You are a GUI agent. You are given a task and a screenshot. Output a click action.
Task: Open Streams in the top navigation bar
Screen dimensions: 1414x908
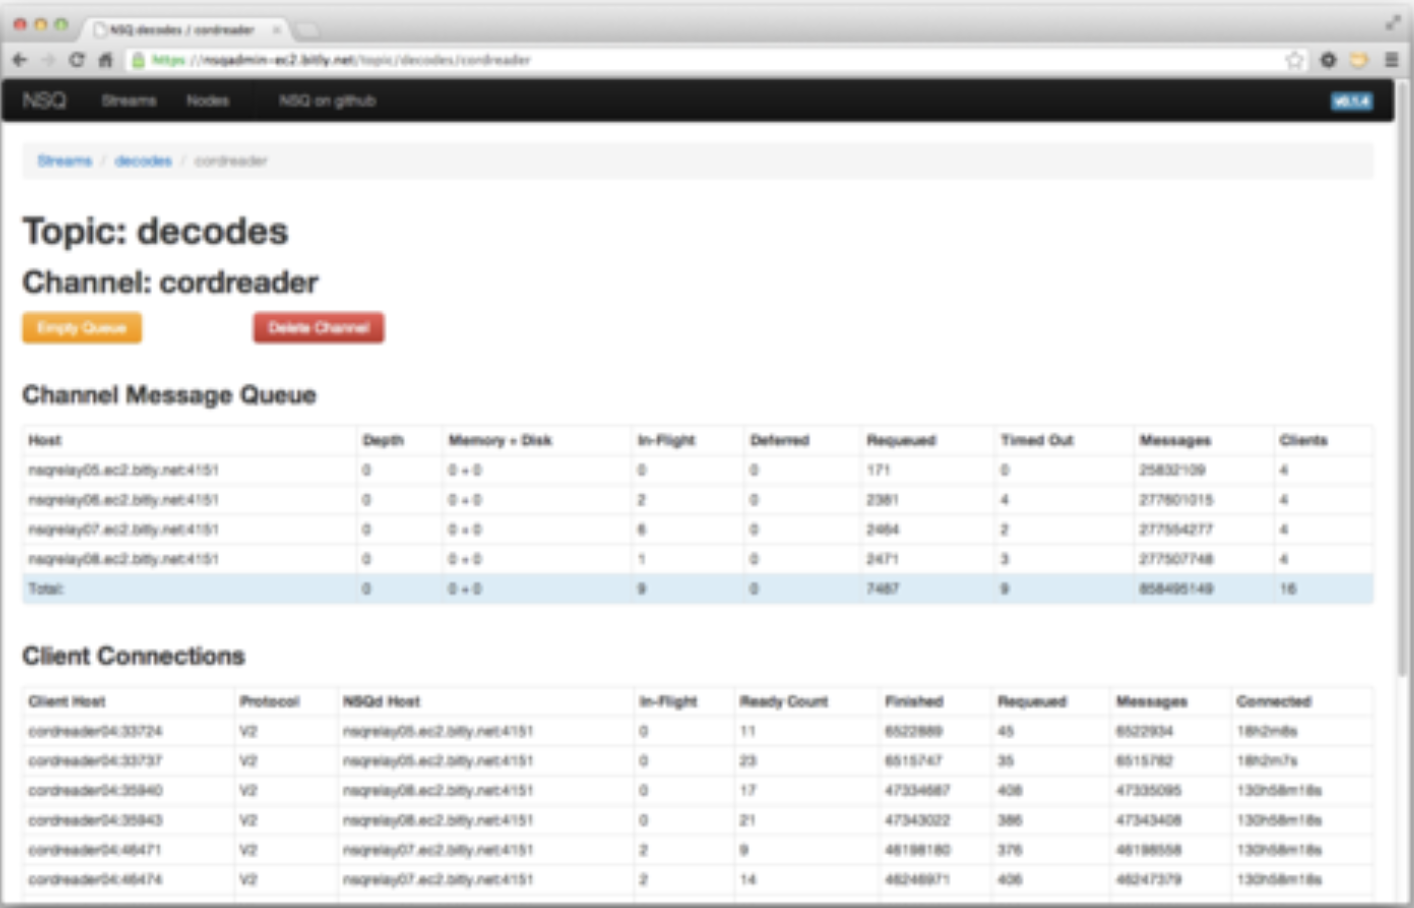click(x=129, y=100)
